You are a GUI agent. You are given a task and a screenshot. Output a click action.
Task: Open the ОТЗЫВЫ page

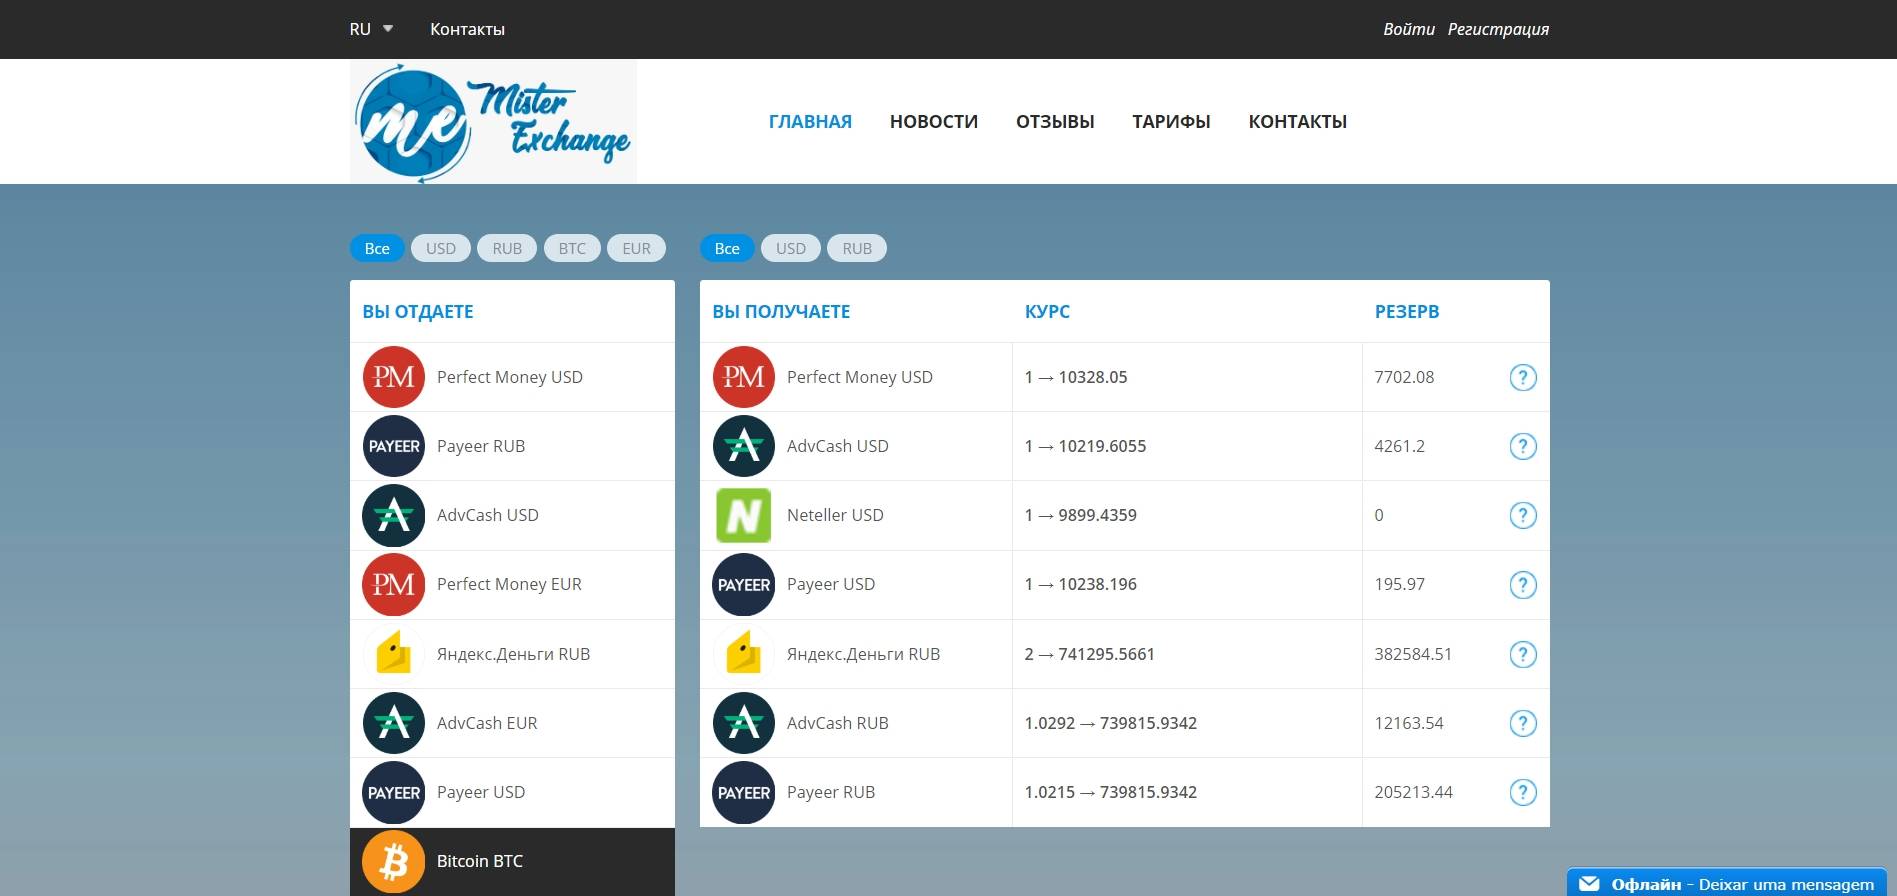(x=1055, y=121)
